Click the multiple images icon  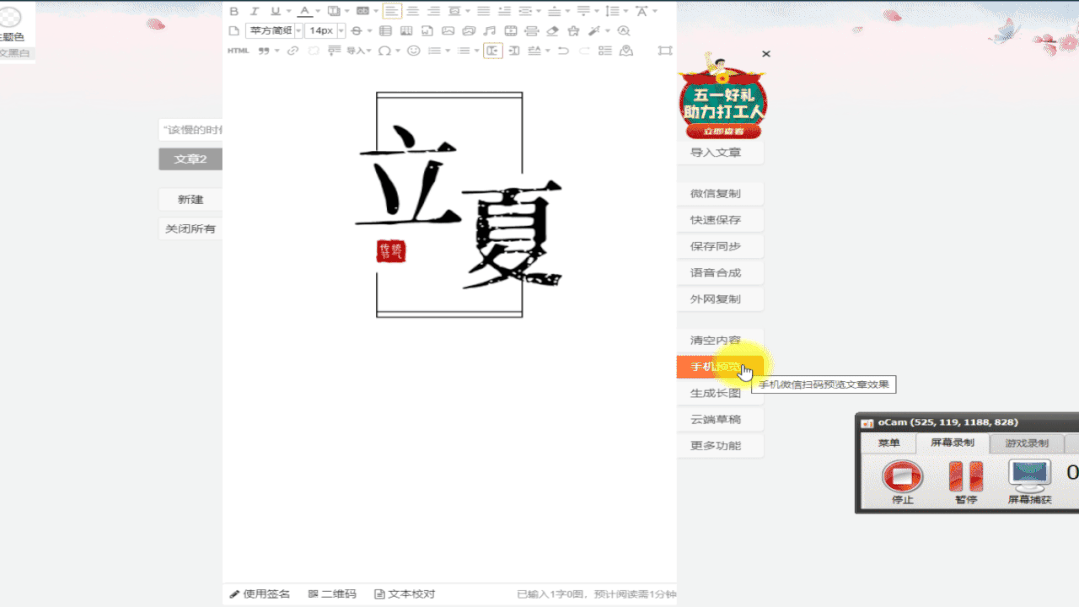(x=469, y=31)
